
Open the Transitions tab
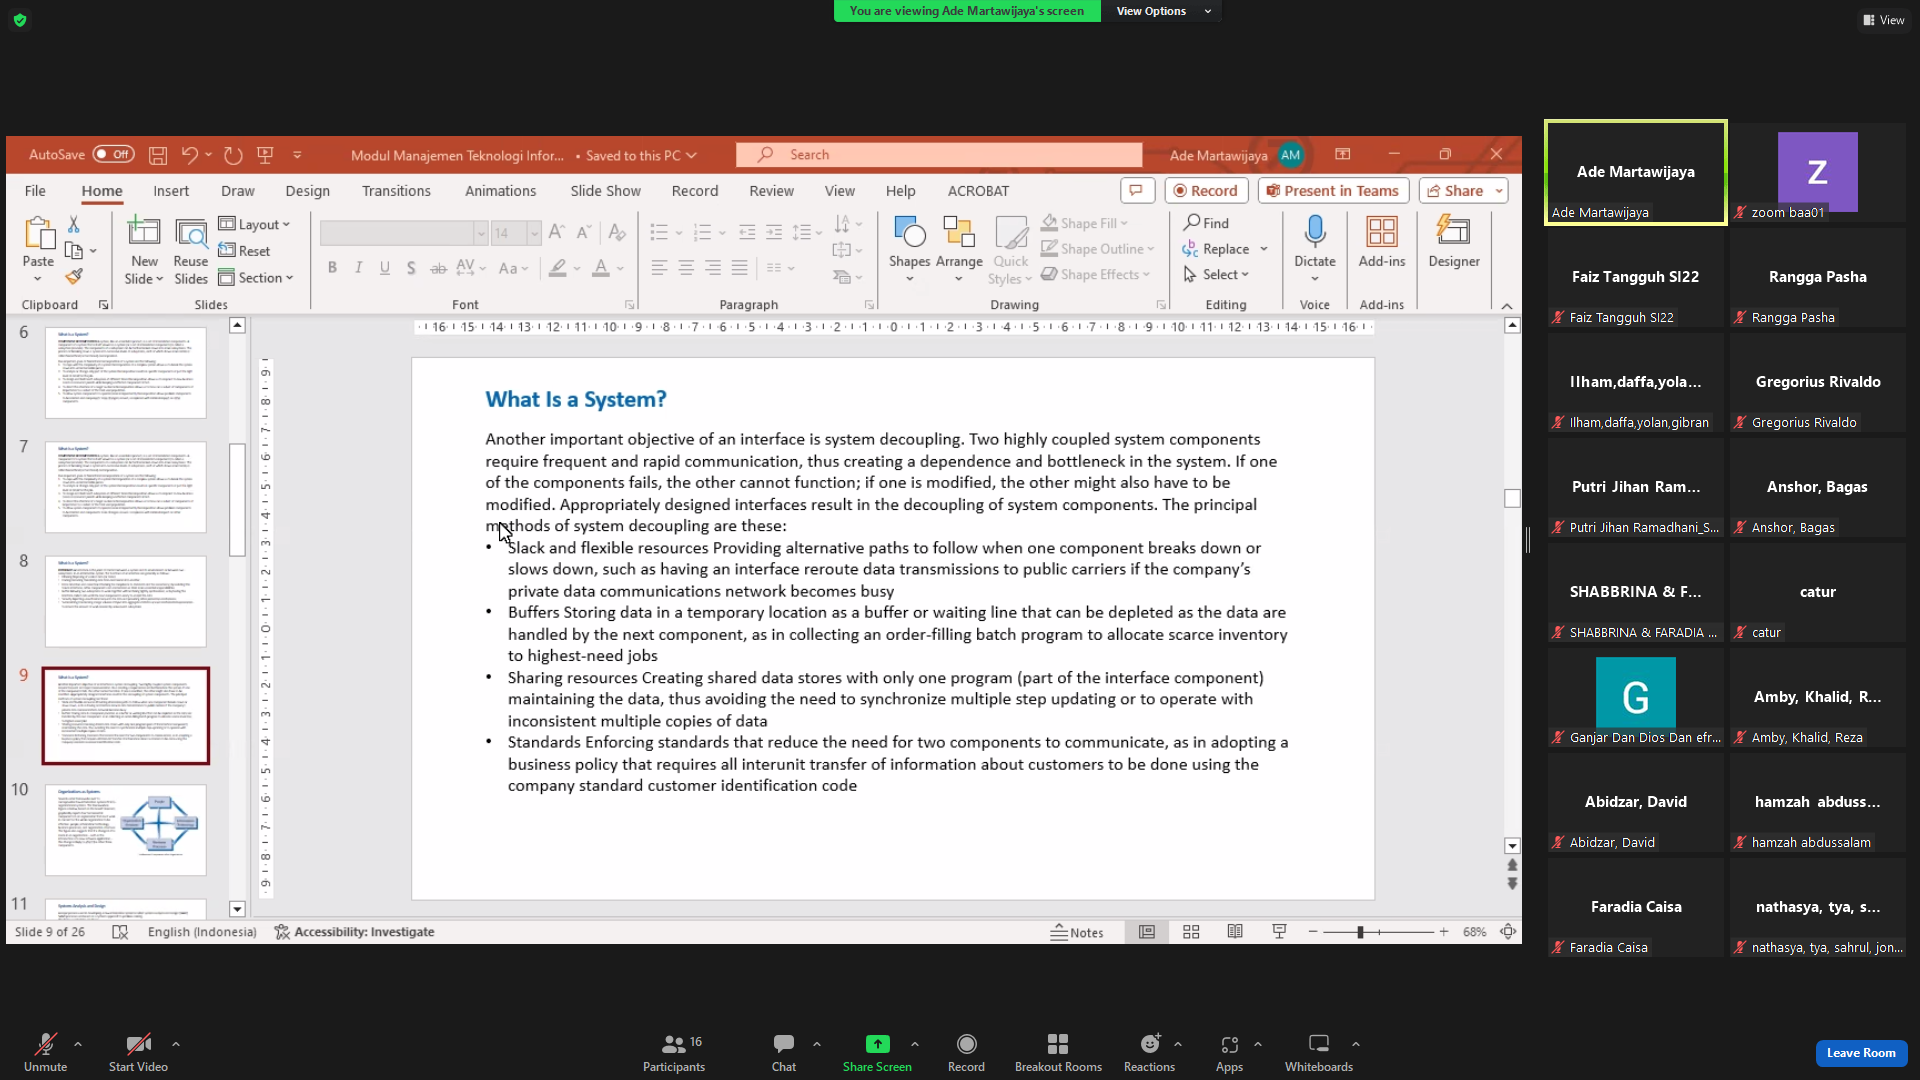[396, 191]
